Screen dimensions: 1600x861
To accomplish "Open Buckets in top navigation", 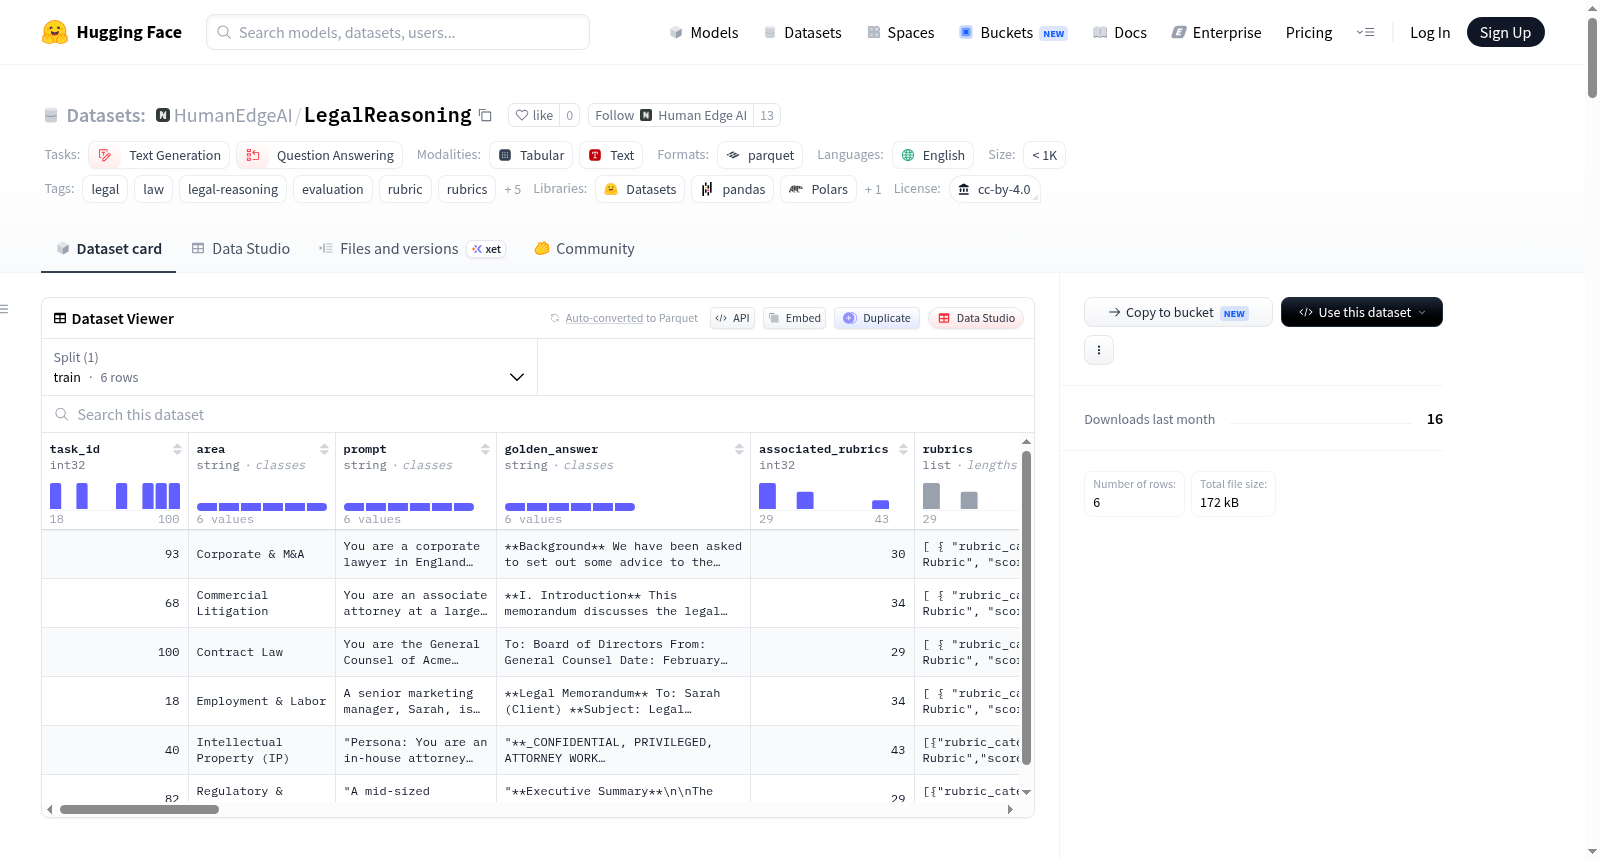I will pos(1013,32).
